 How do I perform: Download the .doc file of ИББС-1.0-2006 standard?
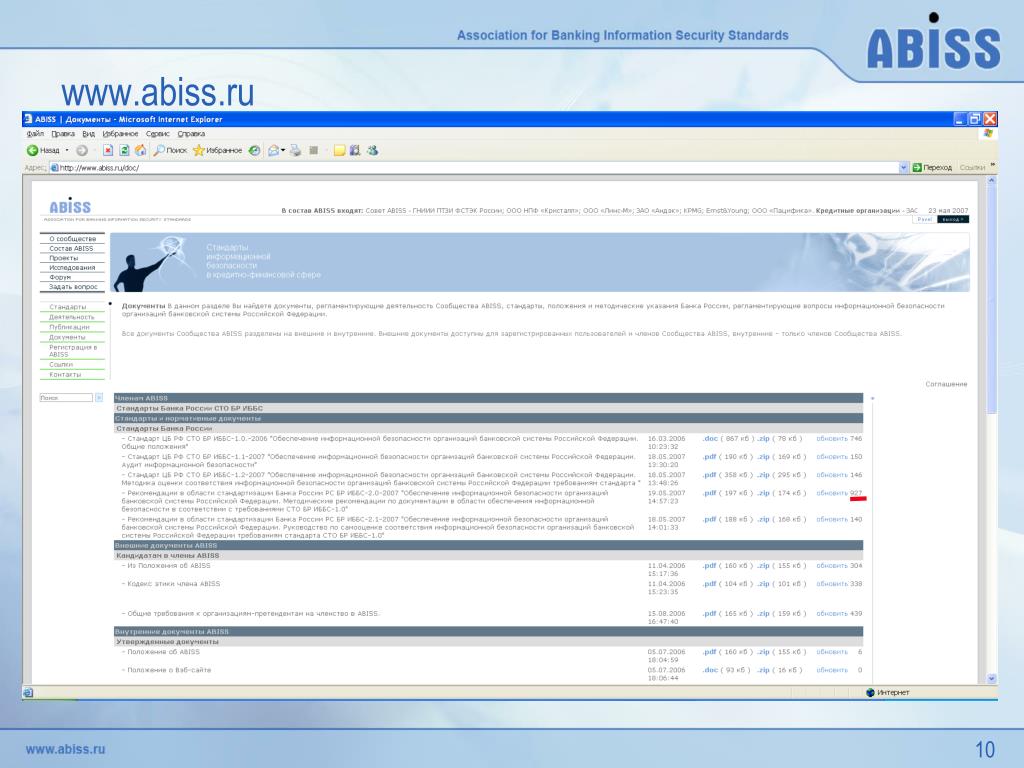point(710,439)
